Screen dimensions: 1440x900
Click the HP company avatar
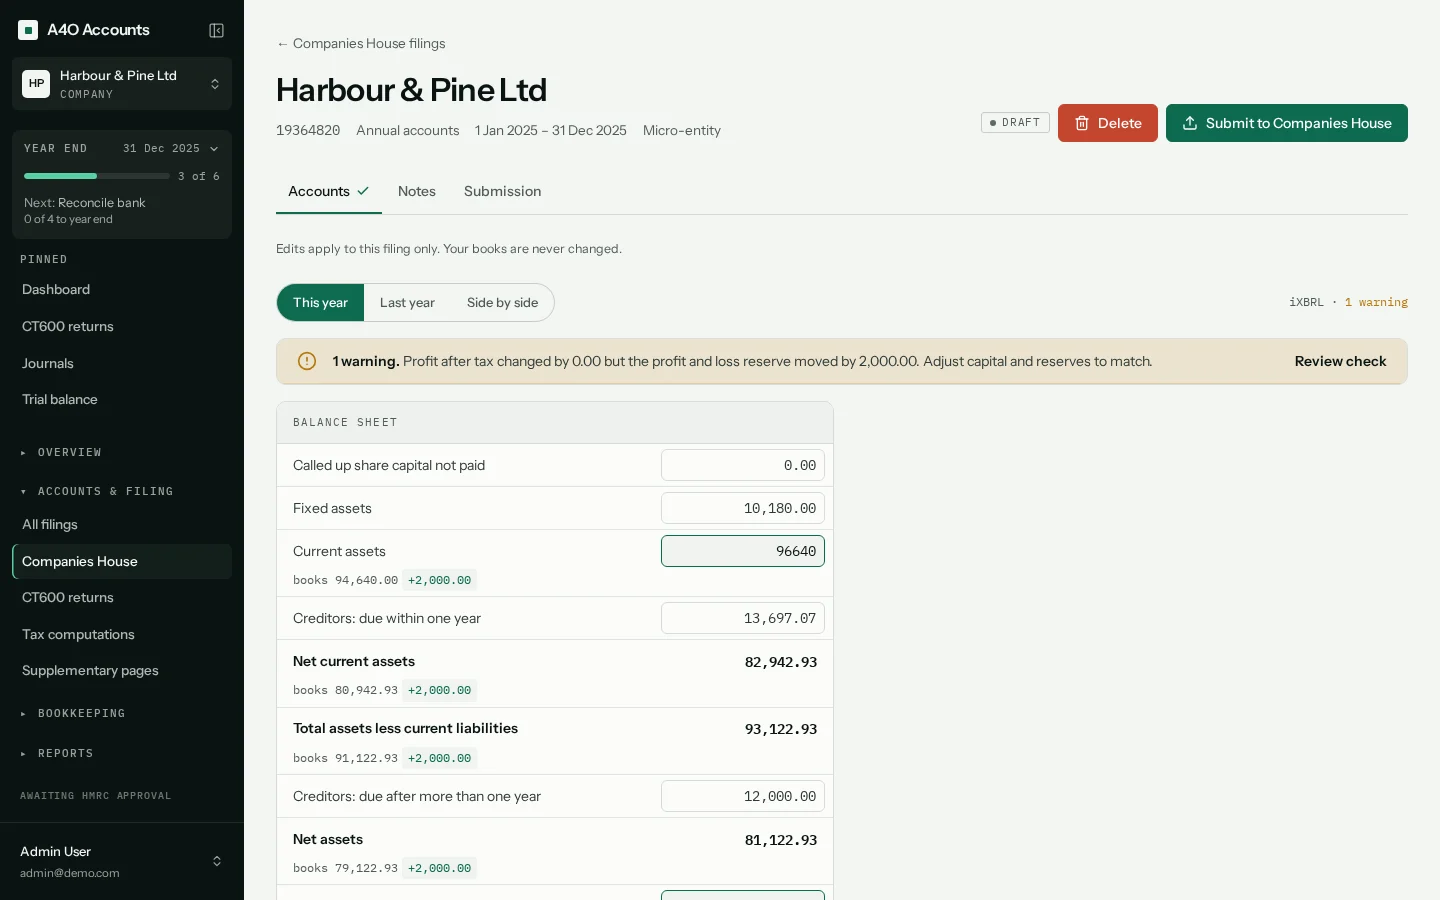(36, 84)
